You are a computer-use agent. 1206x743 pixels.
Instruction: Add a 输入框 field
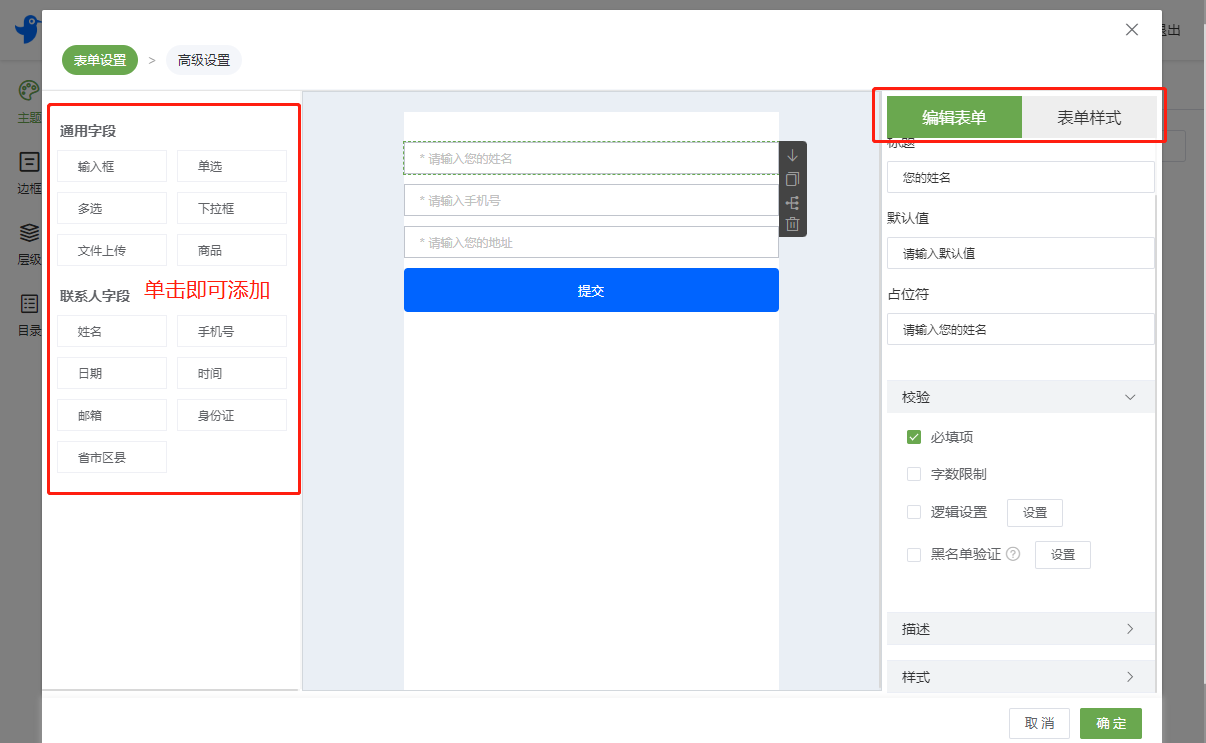(x=112, y=166)
